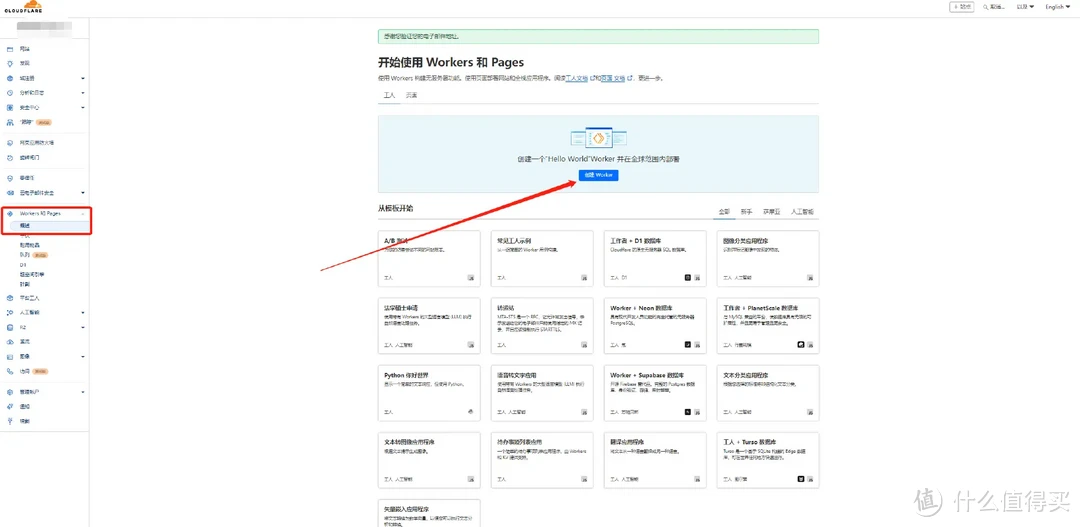
Task: Select the 新手 template filter tab
Action: coord(747,211)
